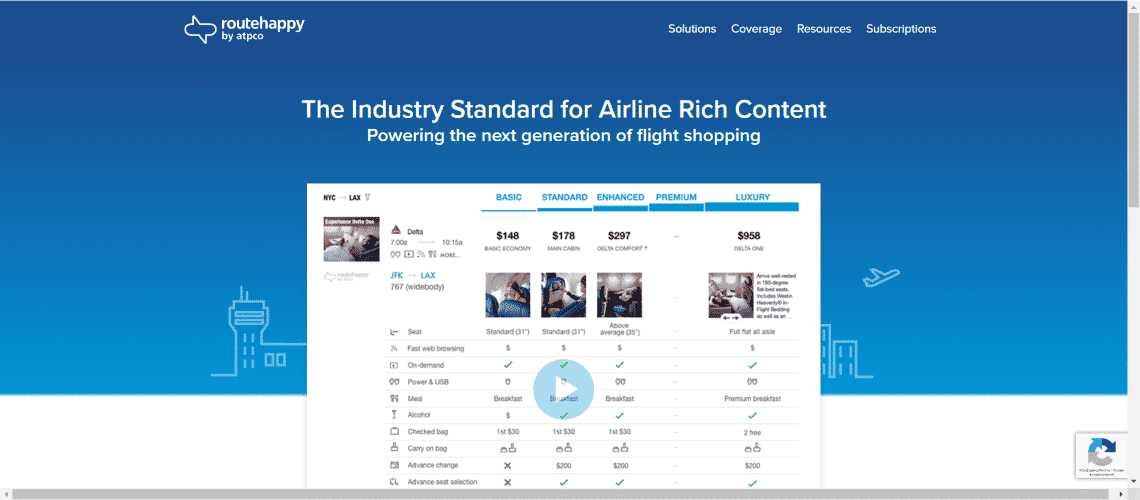Click the Advance change calendar row icon
The image size is (1140, 500).
point(395,465)
